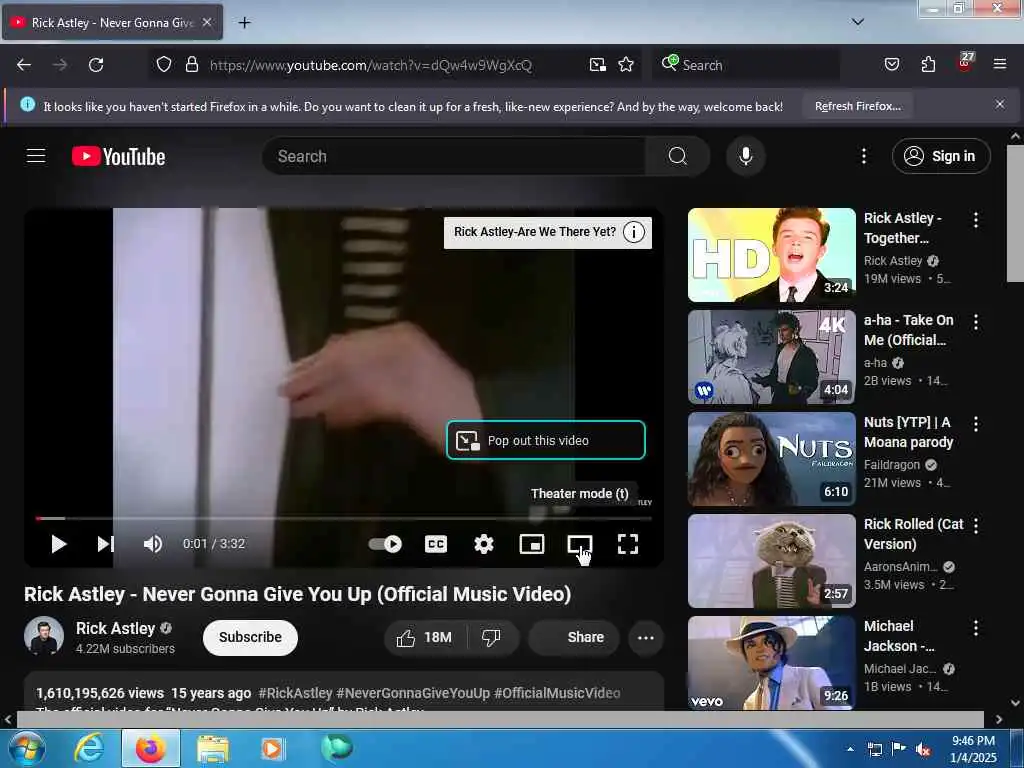Image resolution: width=1024 pixels, height=768 pixels.
Task: Open options menu for Michael Jackson video
Action: tap(976, 628)
